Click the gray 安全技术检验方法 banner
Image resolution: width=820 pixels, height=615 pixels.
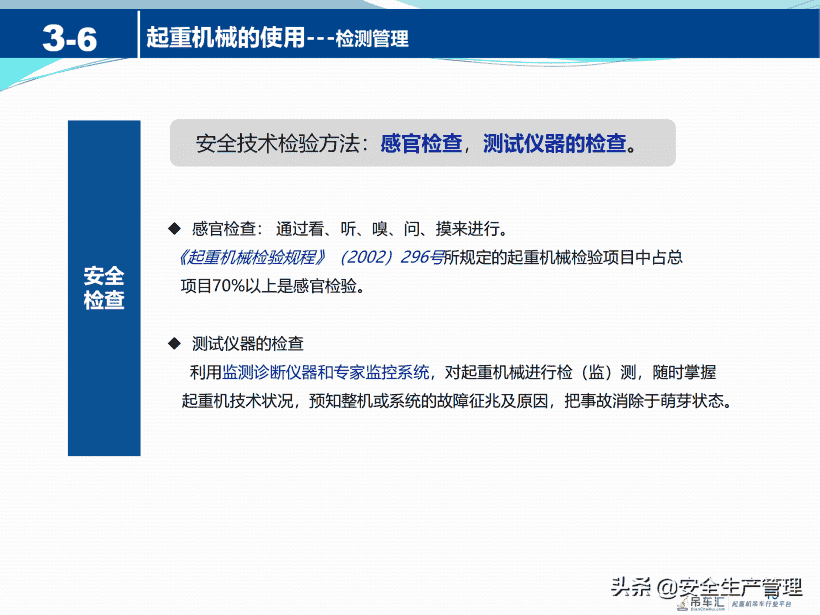click(x=423, y=143)
